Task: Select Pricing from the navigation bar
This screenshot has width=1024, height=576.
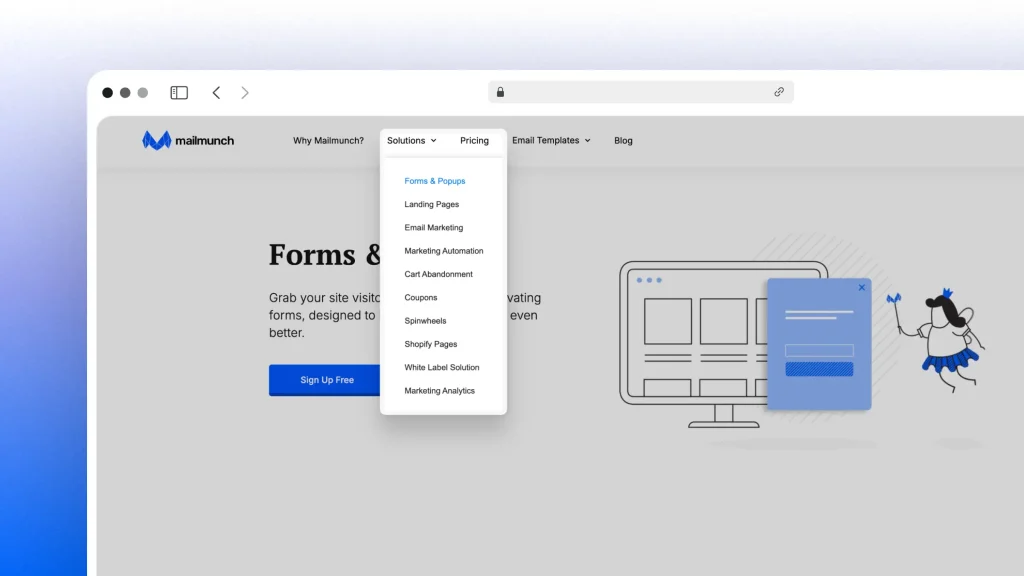Action: pos(474,140)
